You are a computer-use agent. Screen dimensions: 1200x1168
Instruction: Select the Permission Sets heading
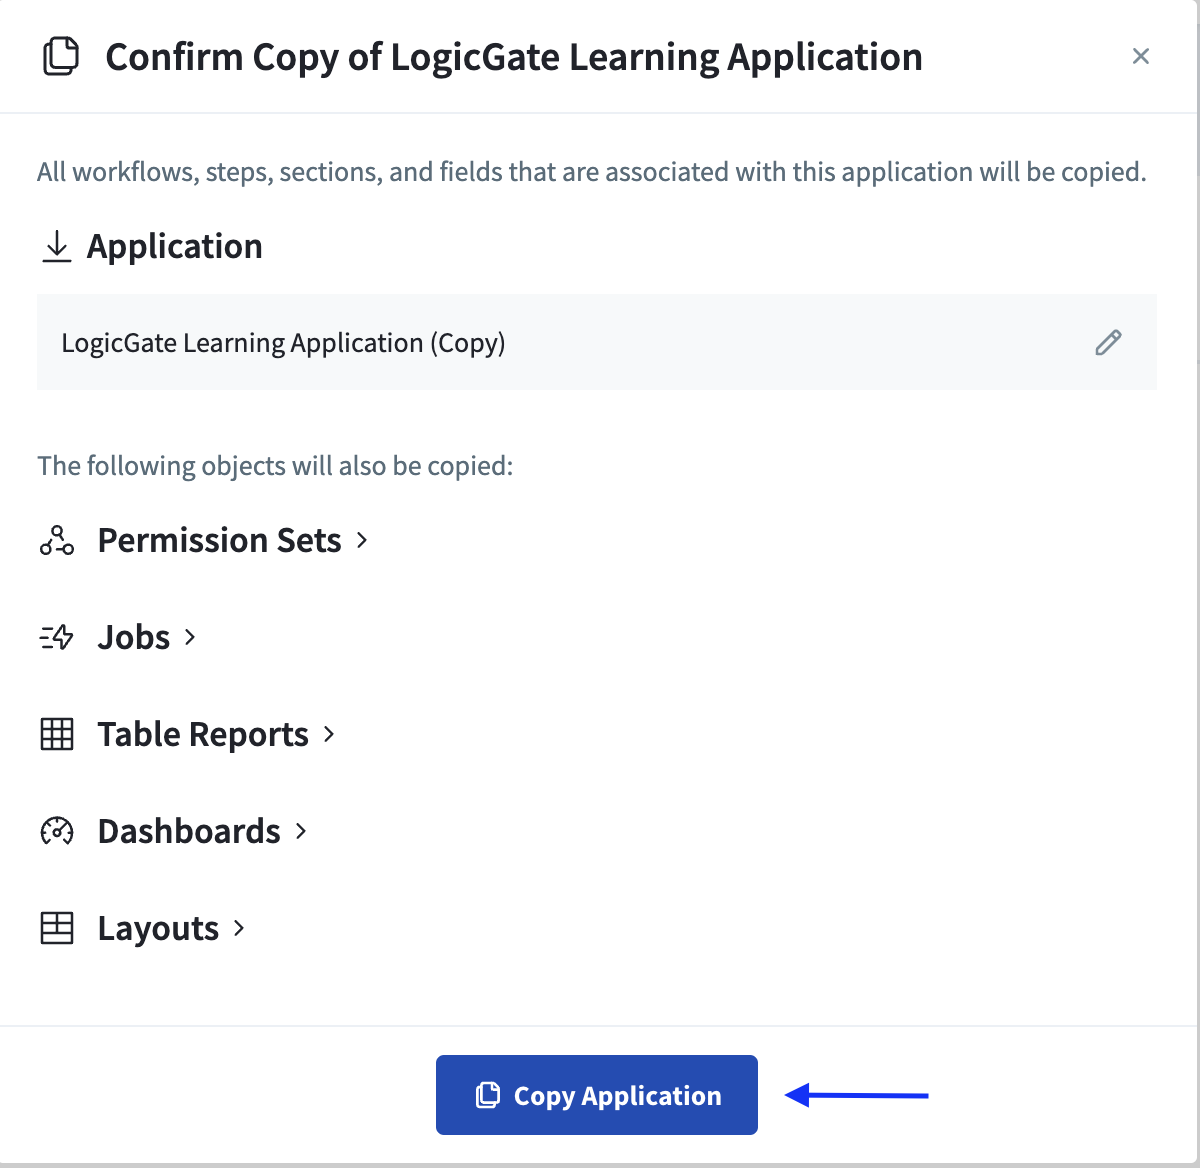[219, 540]
